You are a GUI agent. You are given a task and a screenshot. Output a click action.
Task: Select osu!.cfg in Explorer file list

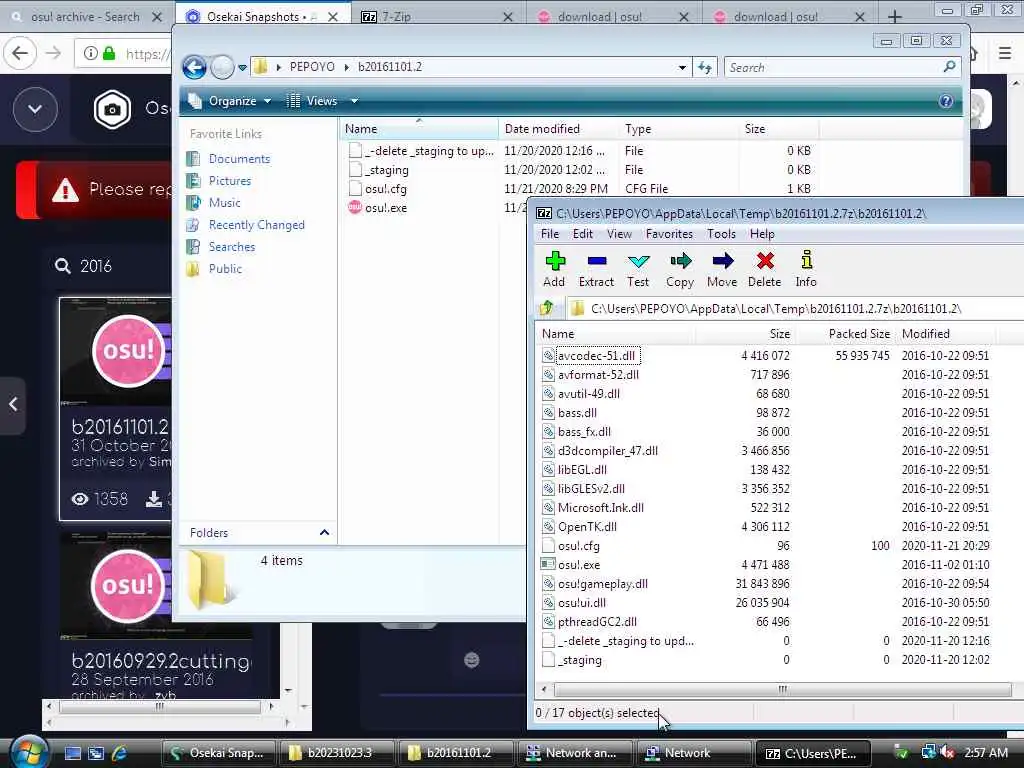(x=385, y=189)
